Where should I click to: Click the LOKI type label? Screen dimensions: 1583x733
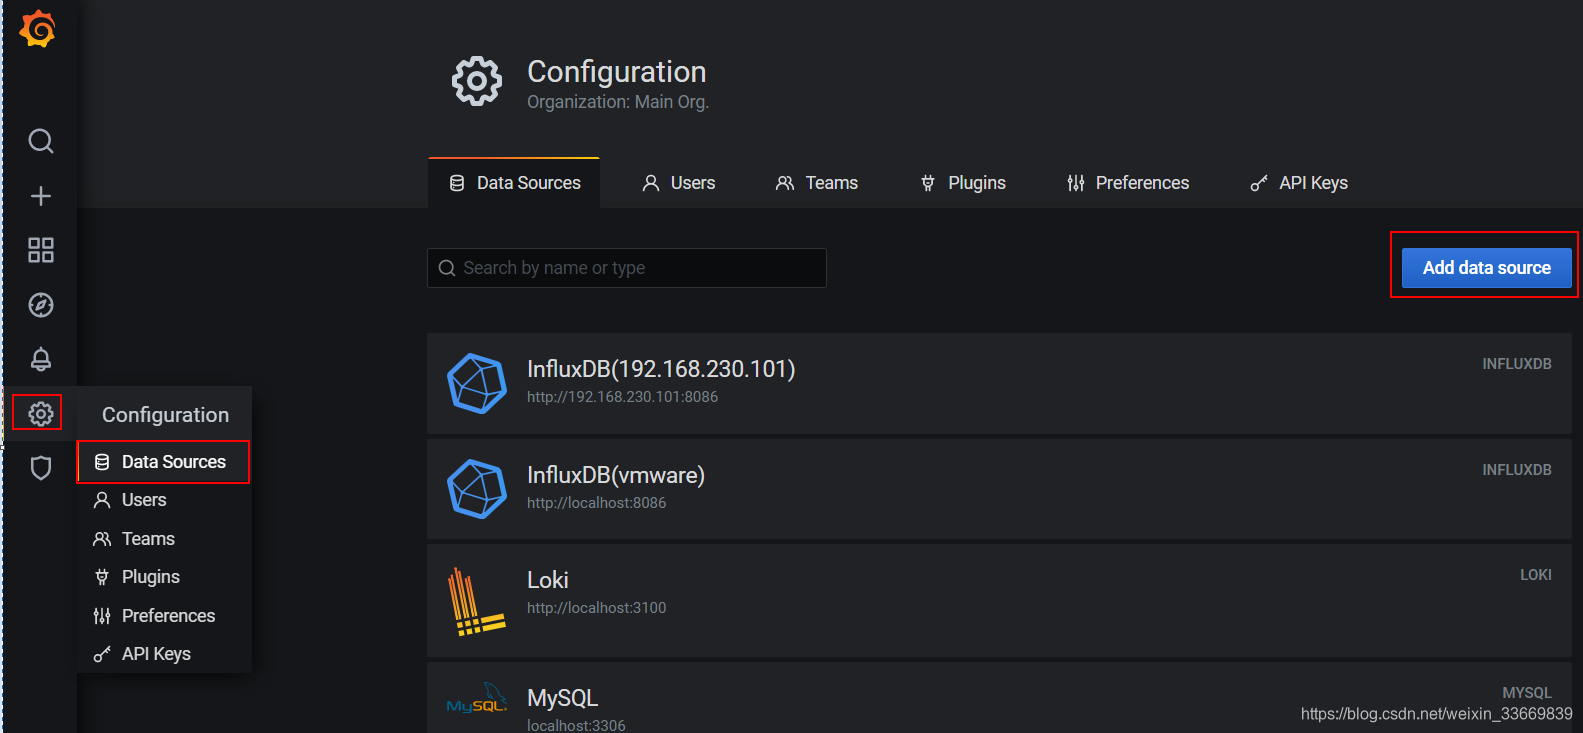coord(1535,575)
